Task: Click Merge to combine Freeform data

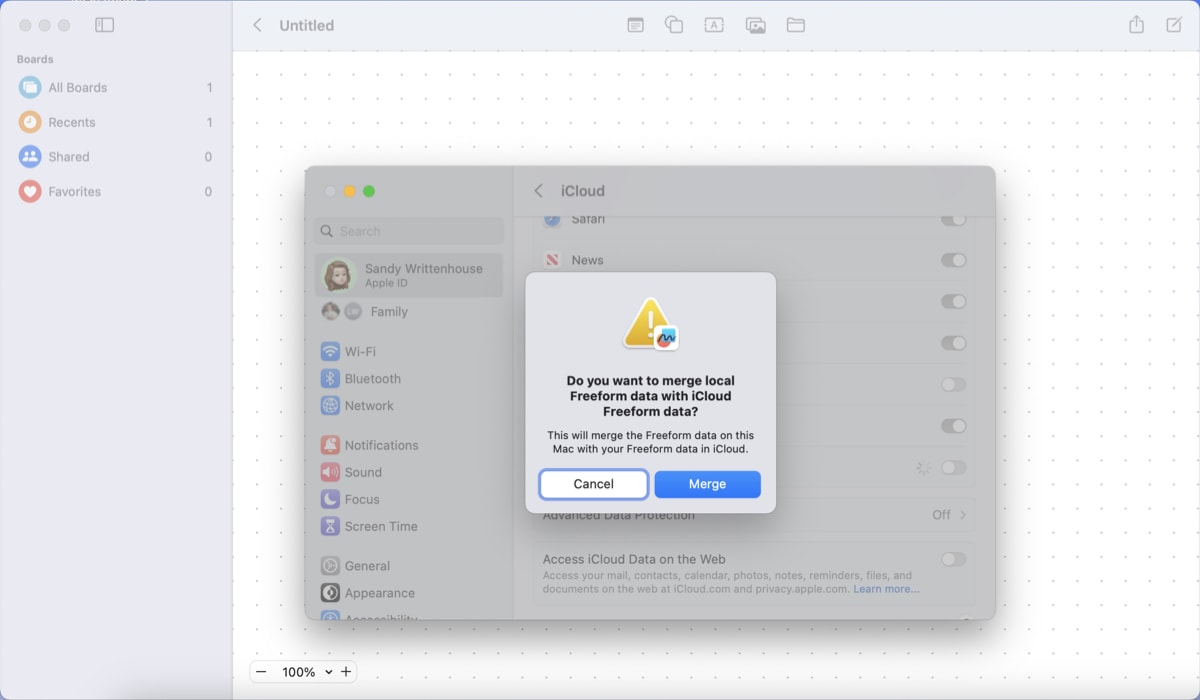Action: pyautogui.click(x=707, y=484)
